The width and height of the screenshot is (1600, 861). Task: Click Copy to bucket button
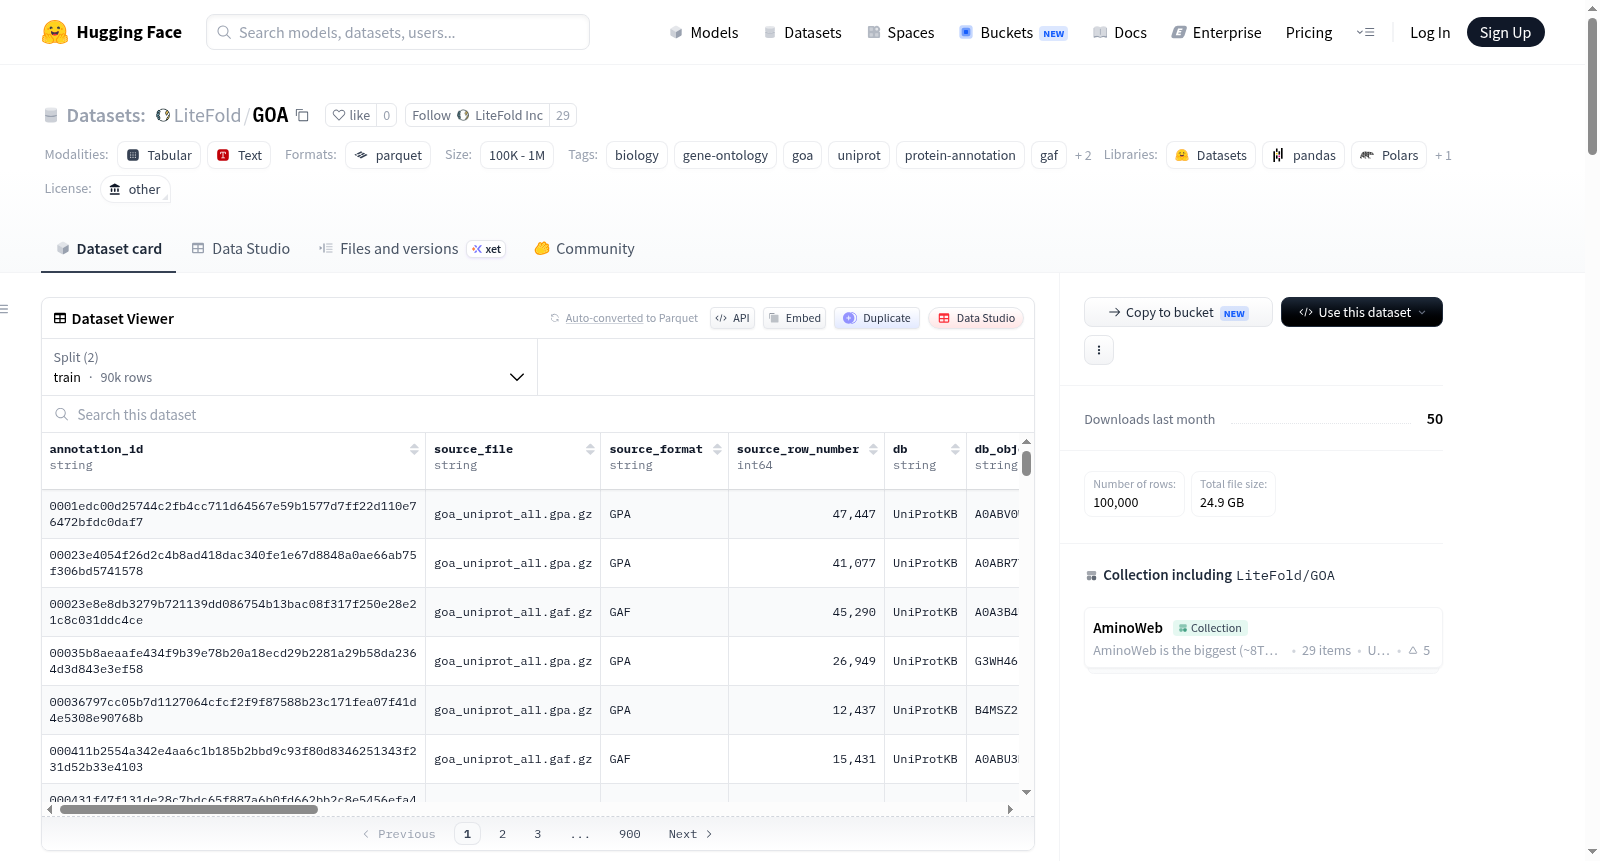tap(1178, 312)
